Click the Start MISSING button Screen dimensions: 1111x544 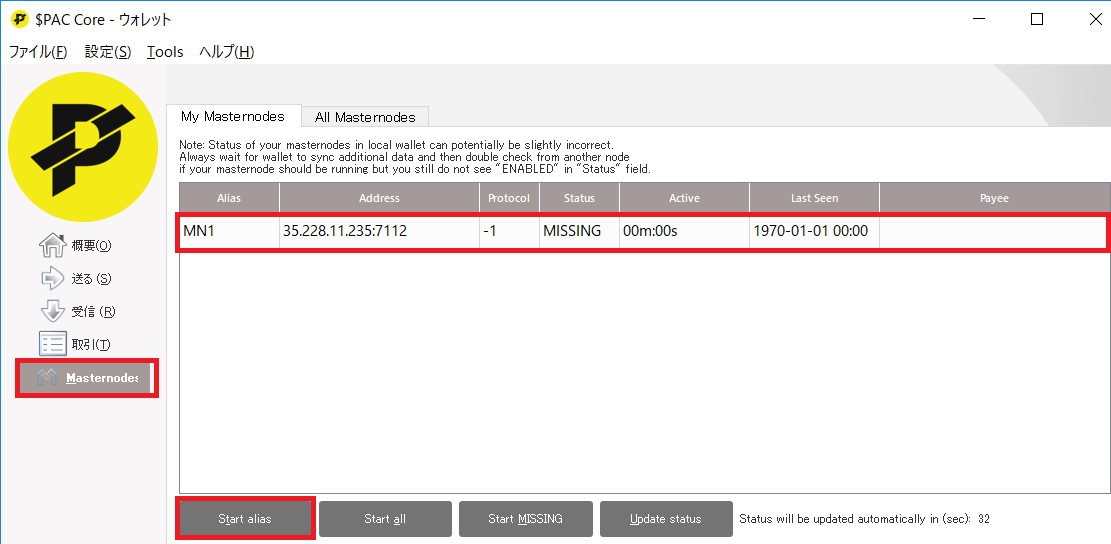click(525, 519)
